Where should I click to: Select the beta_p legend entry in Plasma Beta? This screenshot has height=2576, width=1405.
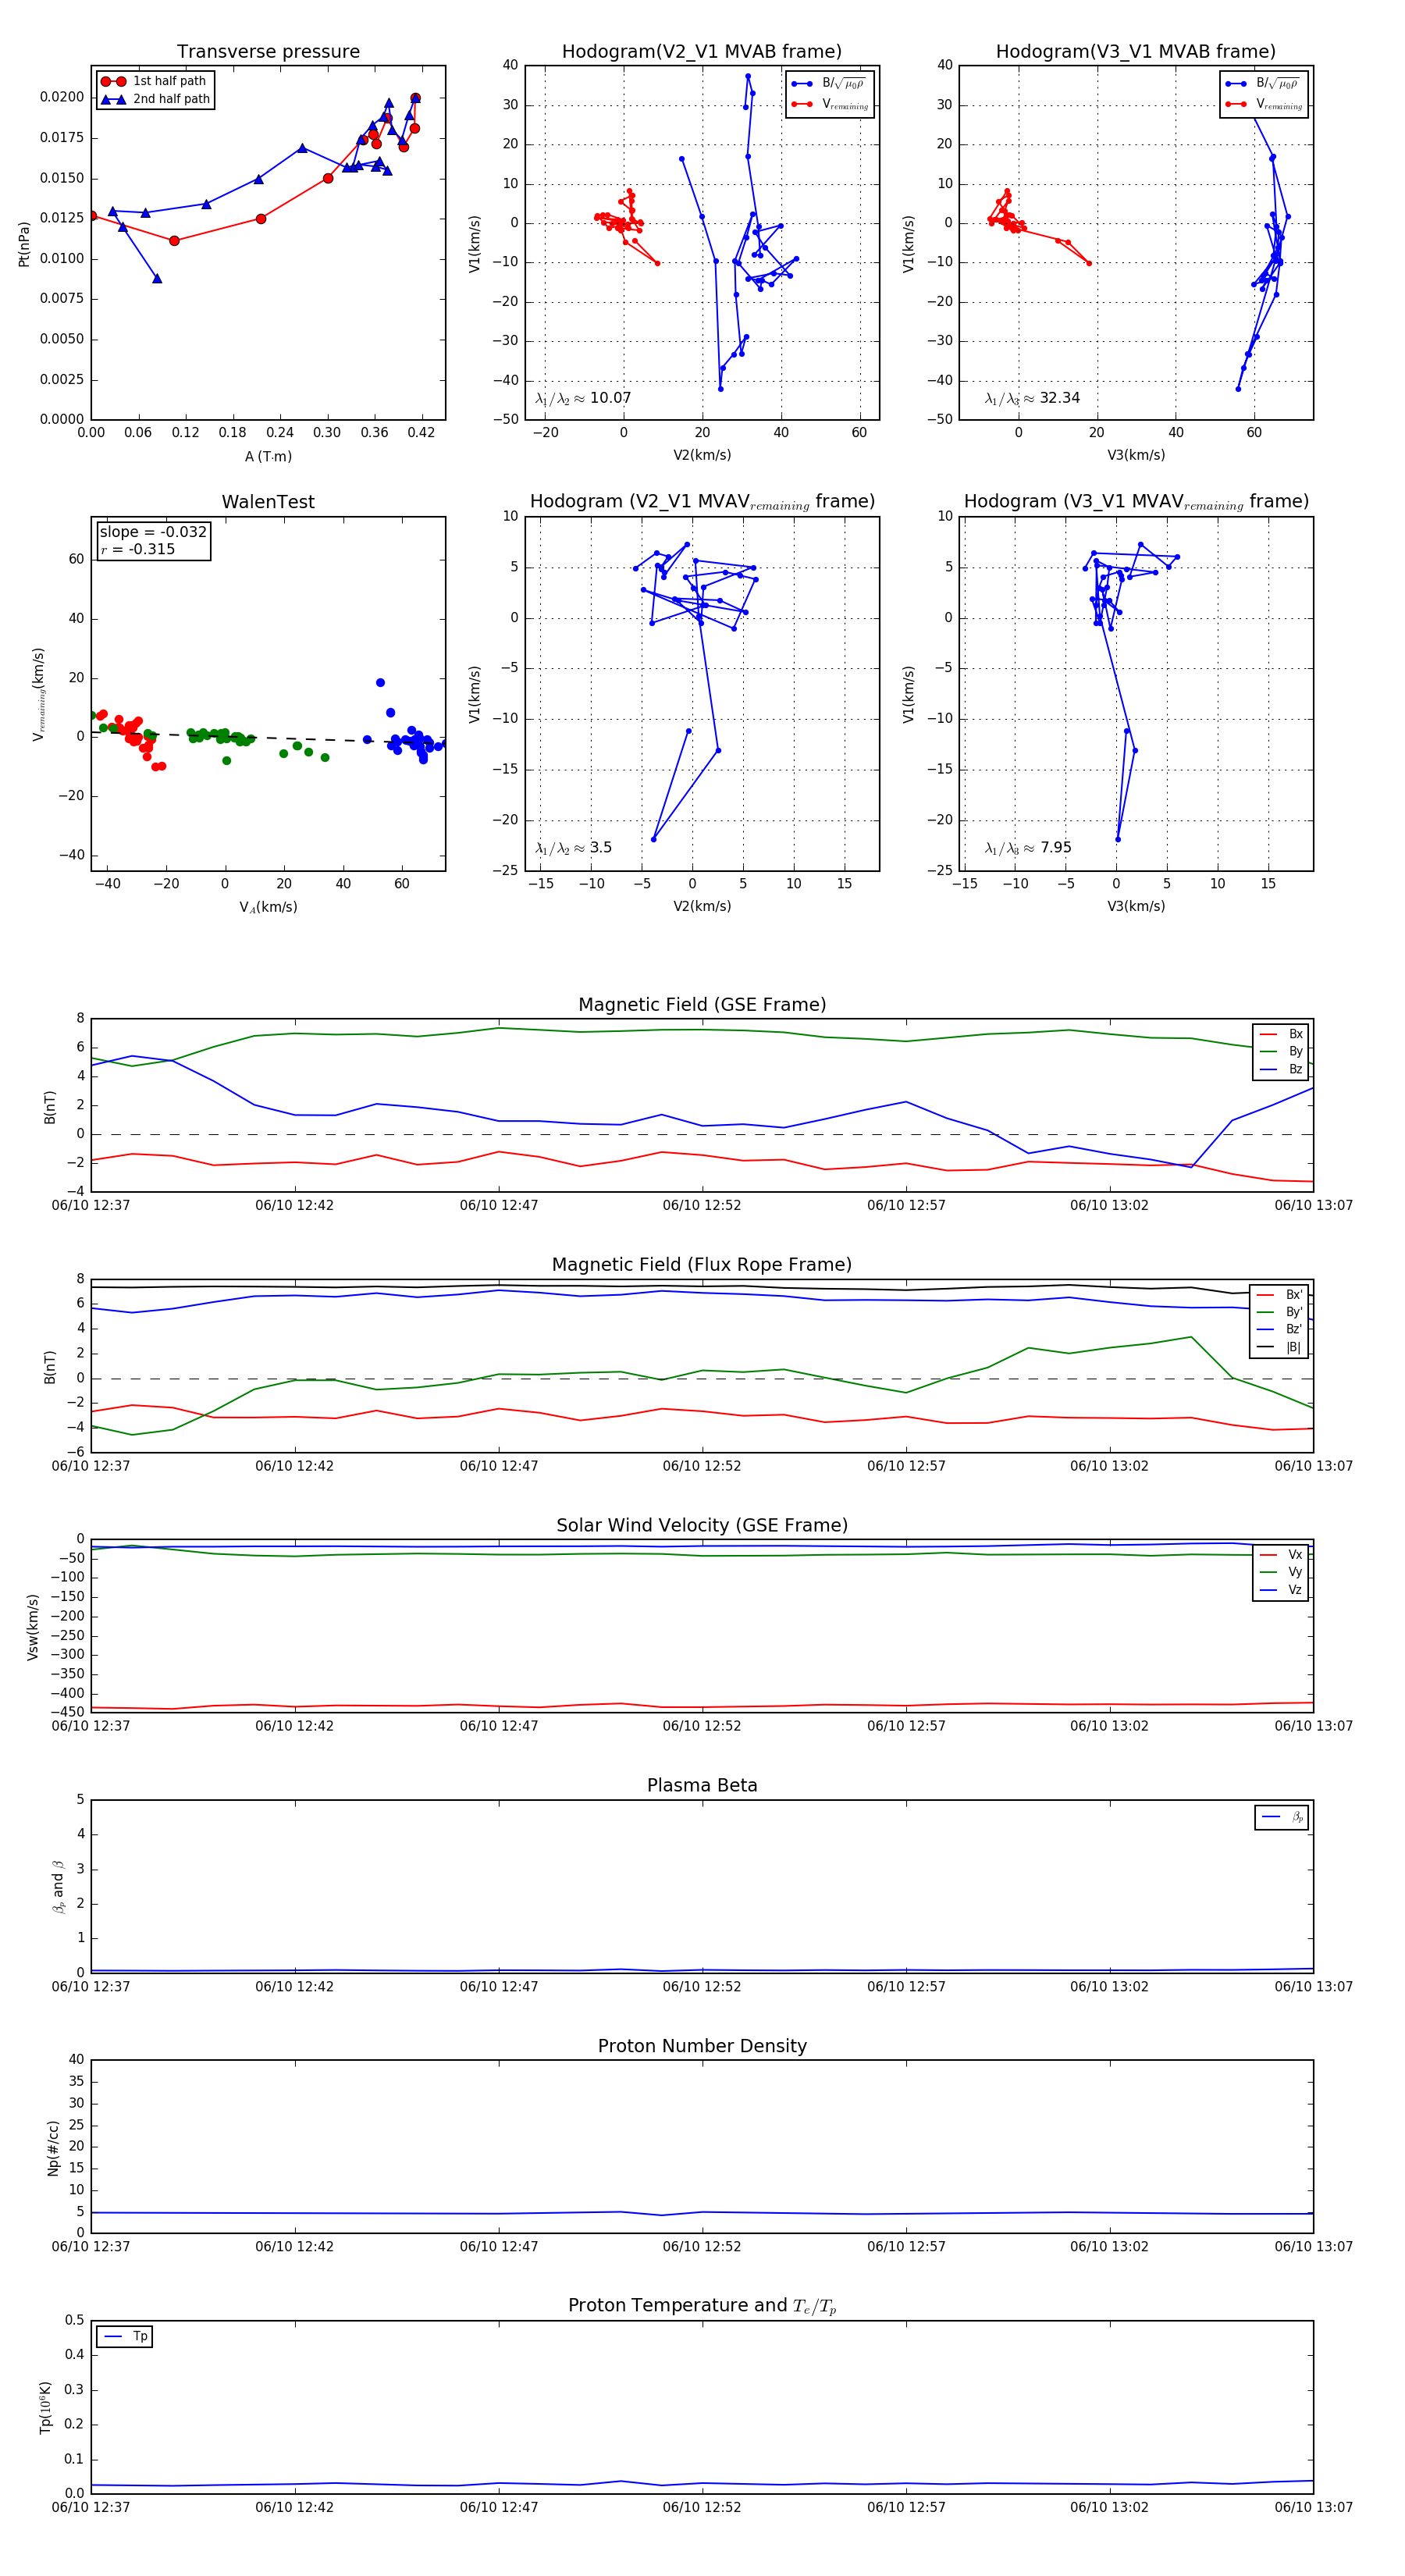click(1283, 1817)
